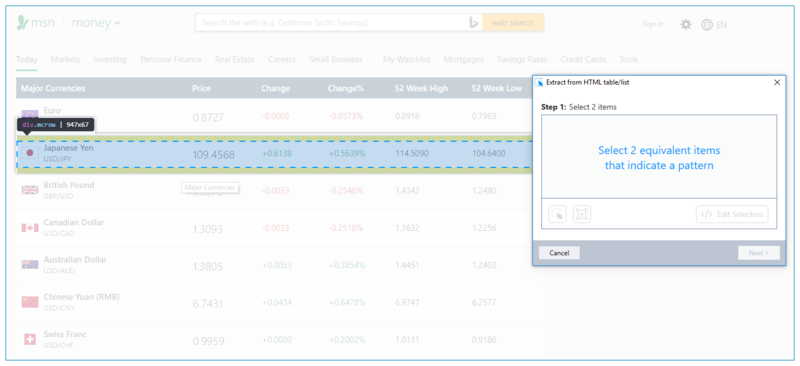Open the Real Estate tab
The width and height of the screenshot is (800, 366).
pyautogui.click(x=235, y=59)
